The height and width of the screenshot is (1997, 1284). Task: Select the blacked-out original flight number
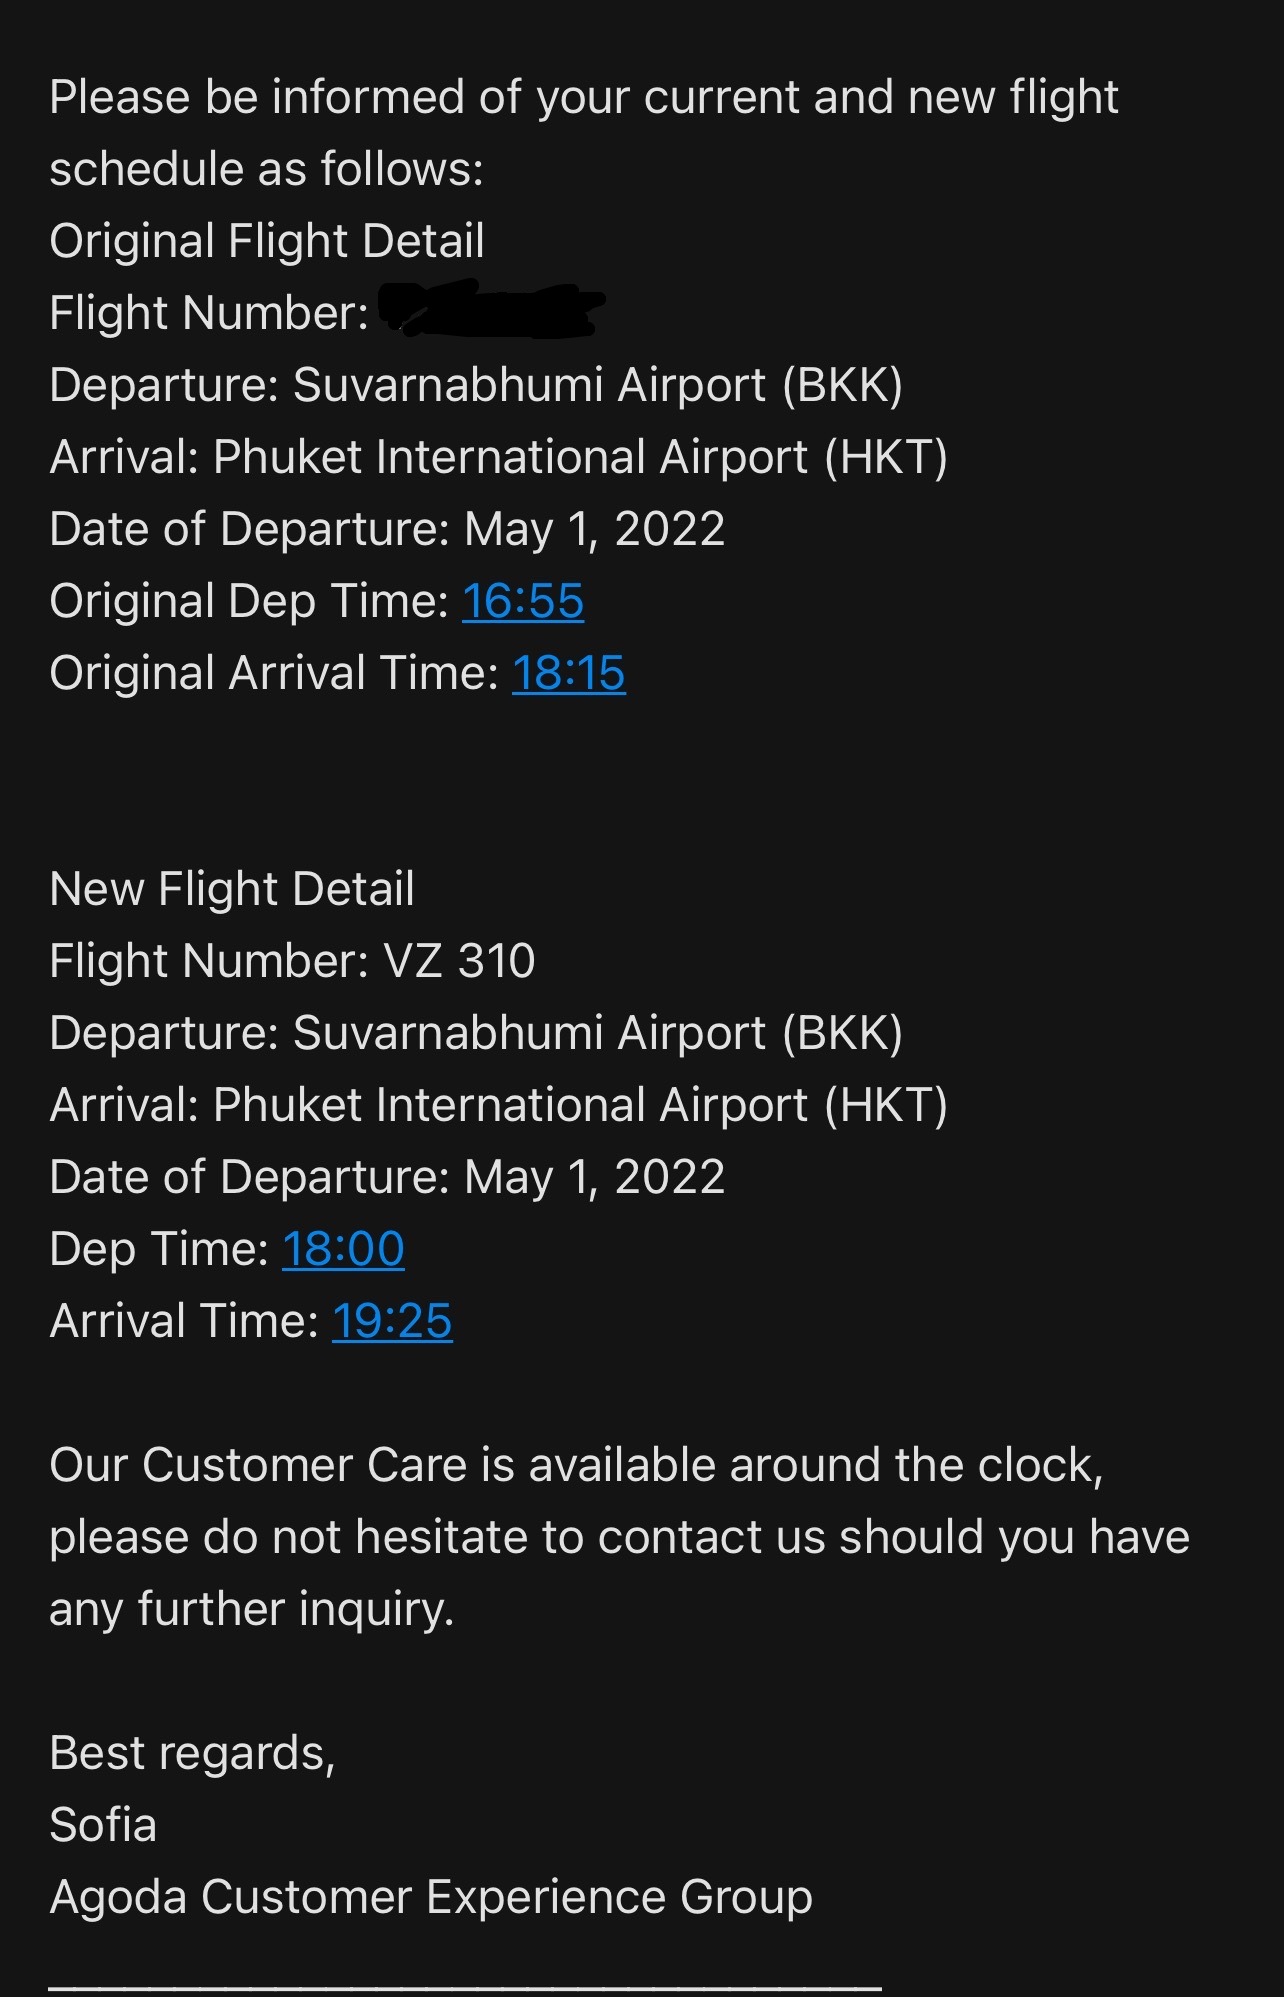click(492, 310)
